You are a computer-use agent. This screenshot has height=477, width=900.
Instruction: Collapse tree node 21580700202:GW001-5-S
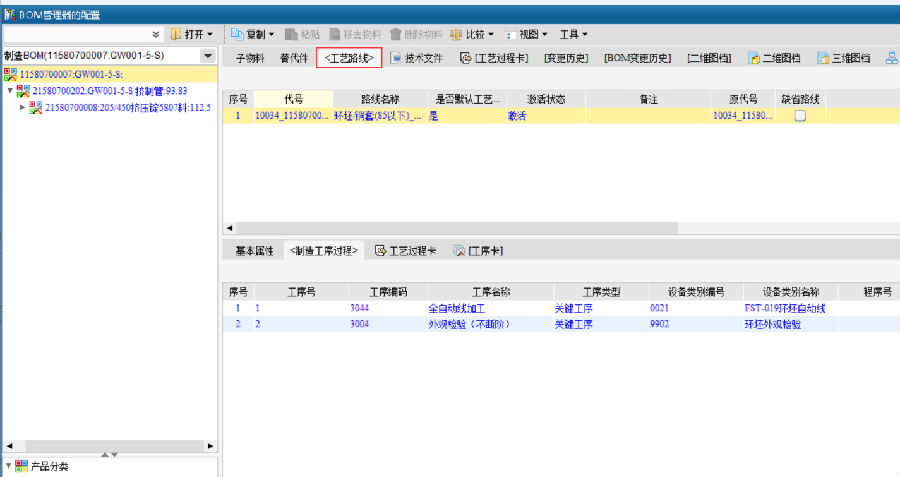point(10,91)
